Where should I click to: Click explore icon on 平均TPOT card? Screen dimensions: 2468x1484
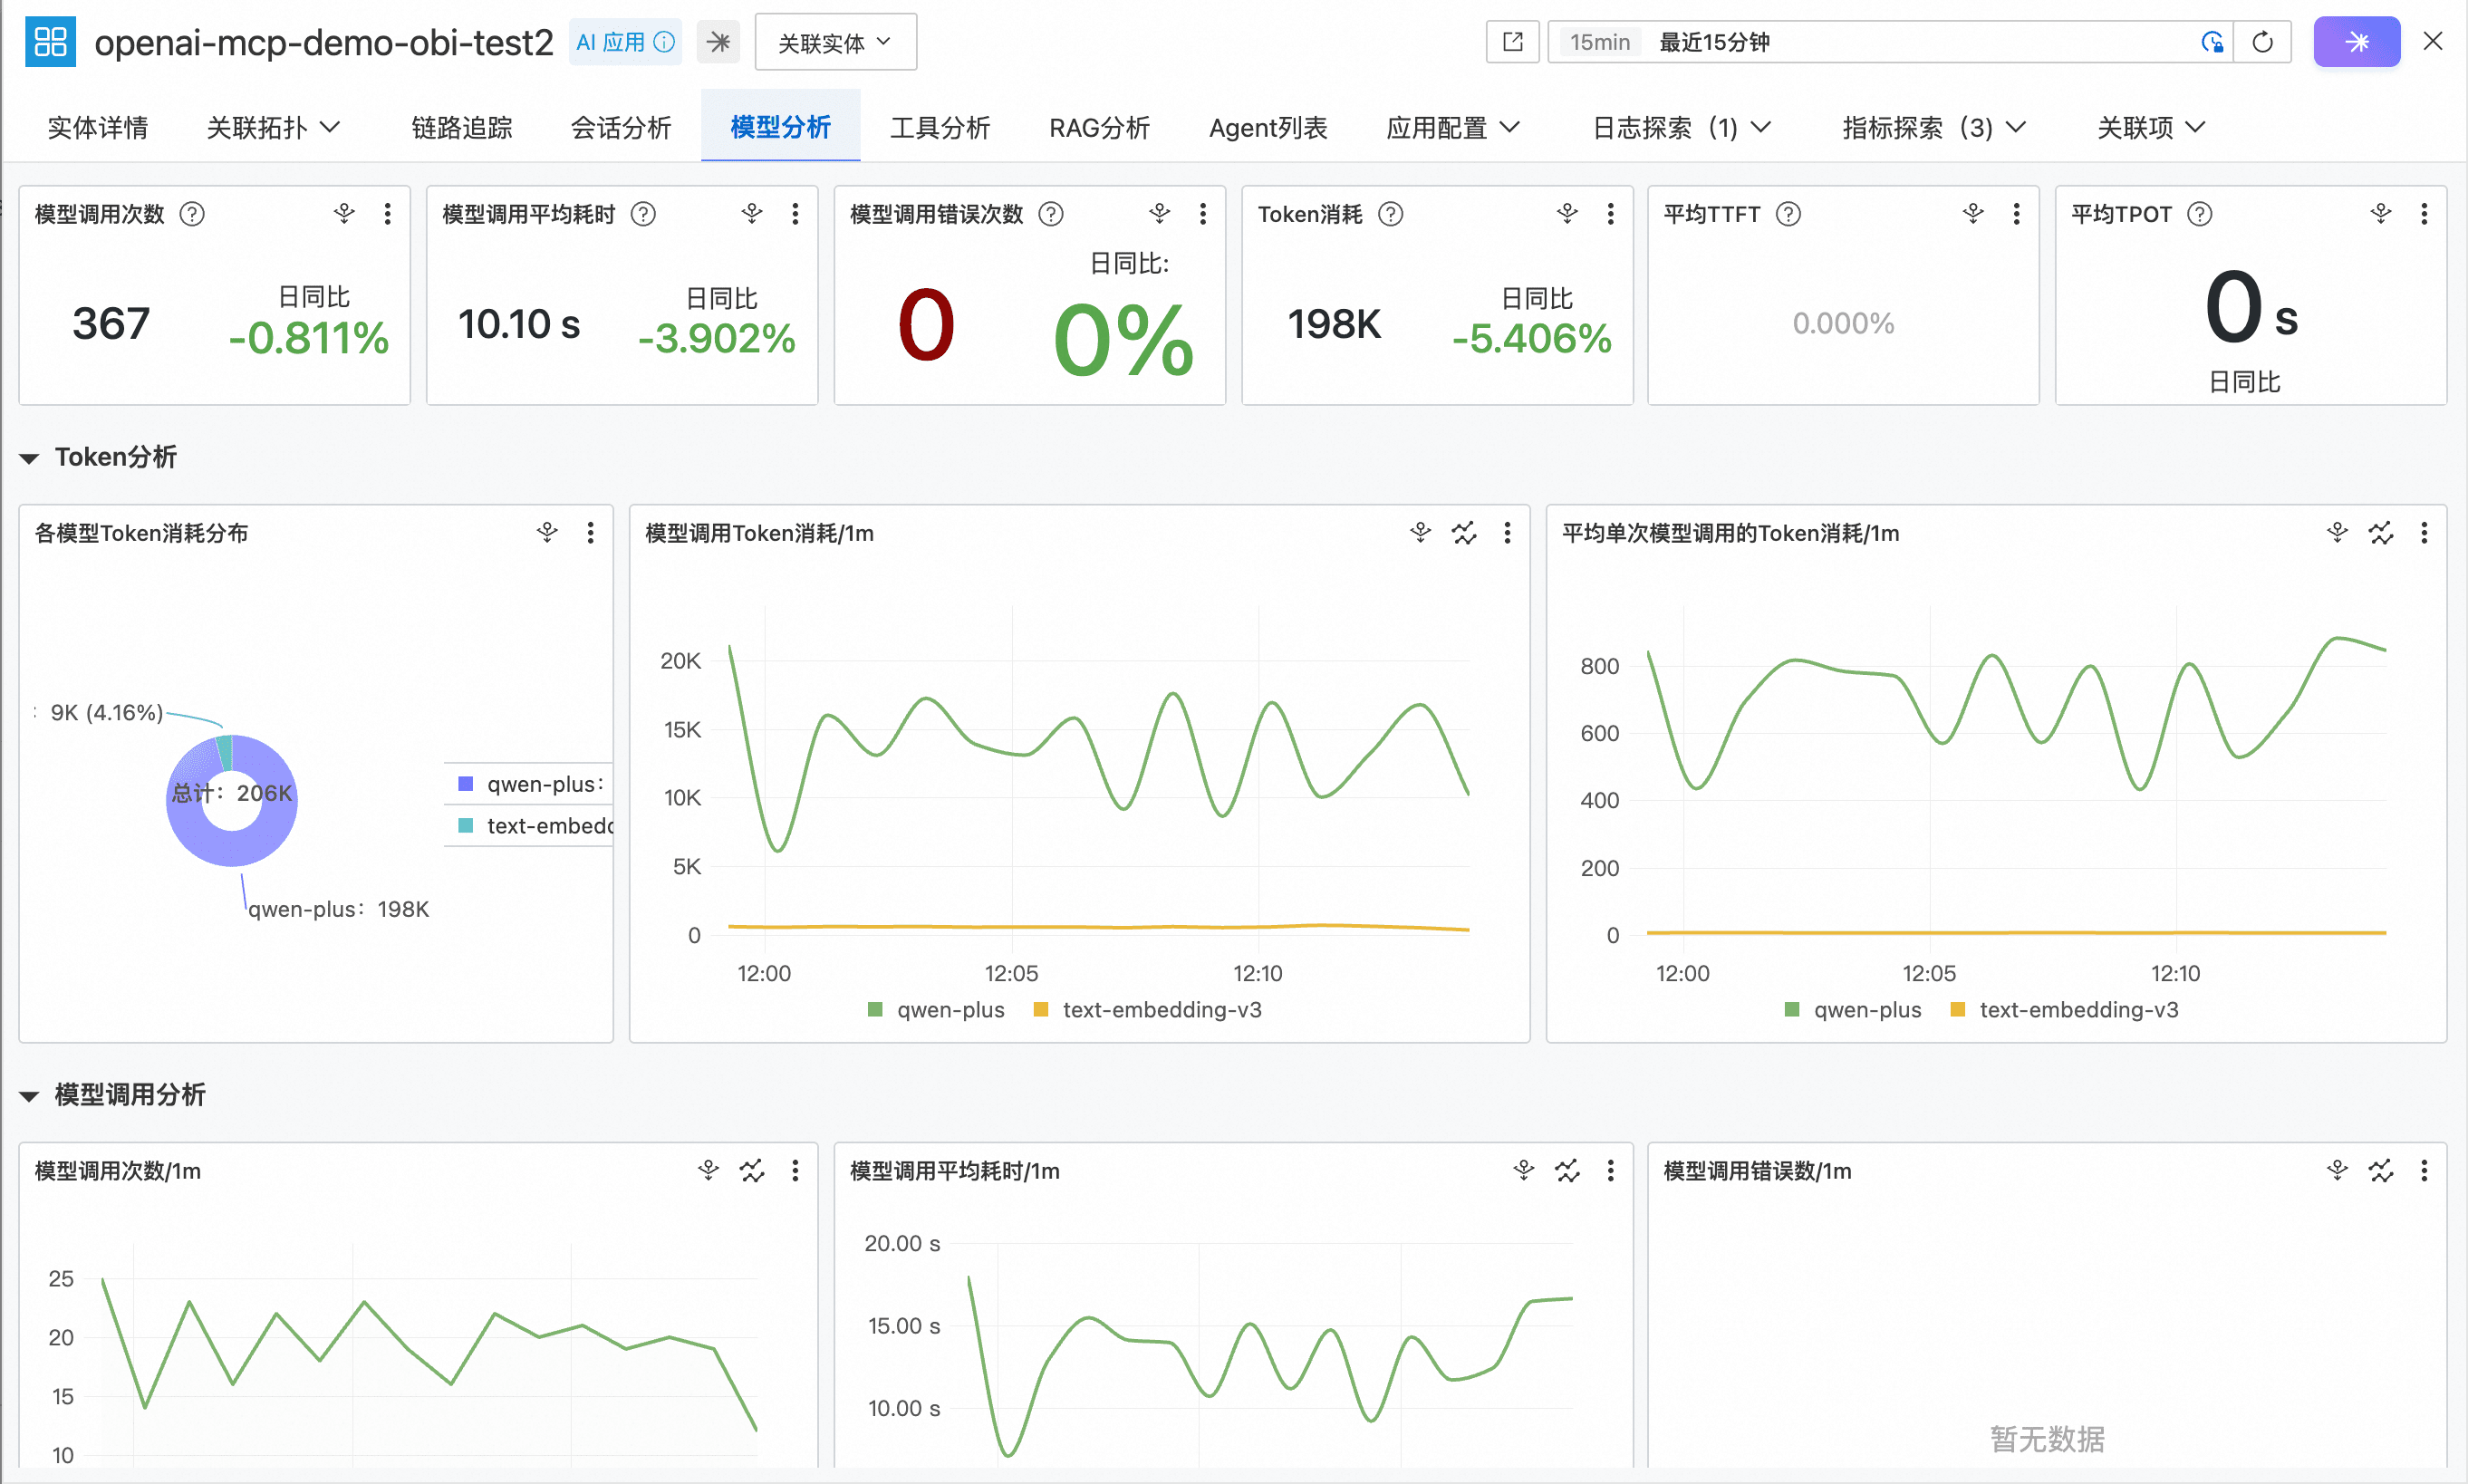(2381, 214)
